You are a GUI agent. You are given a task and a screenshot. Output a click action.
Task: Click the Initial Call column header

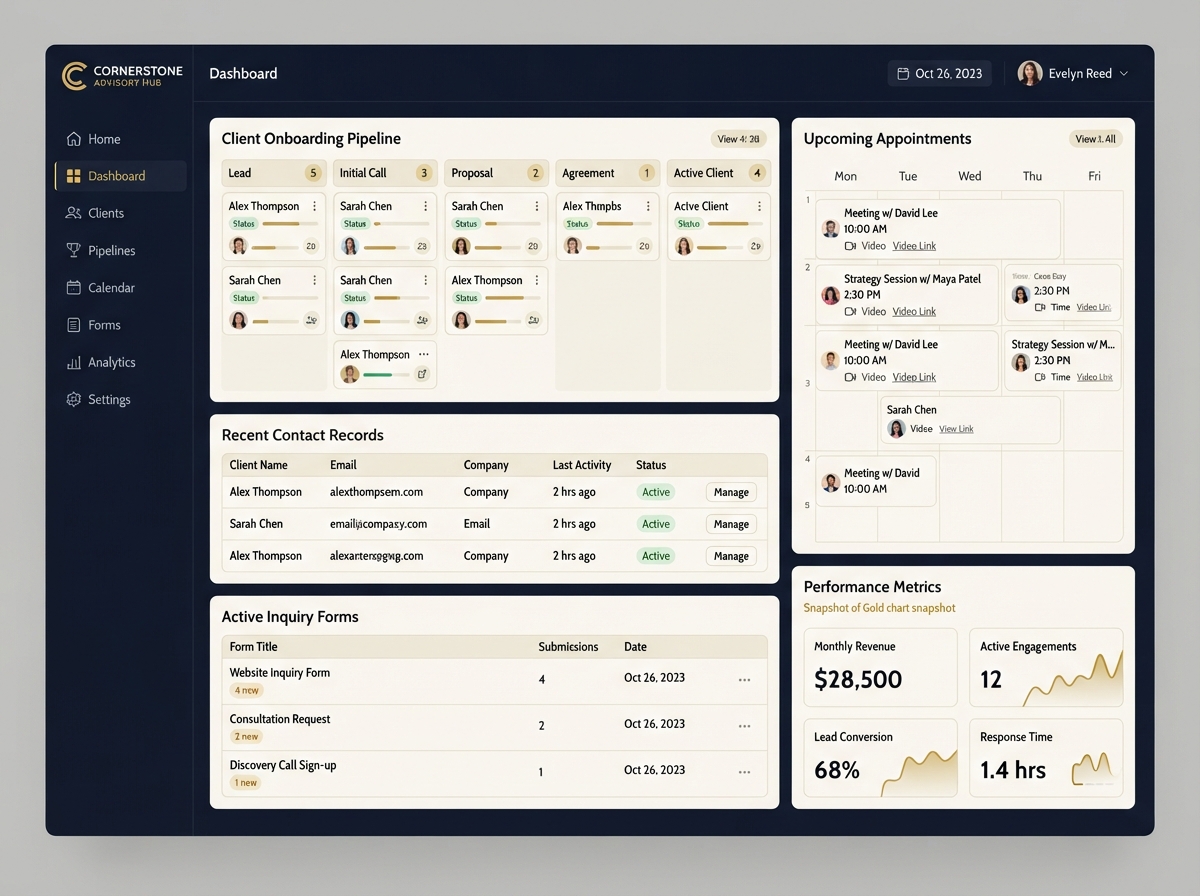pos(385,173)
